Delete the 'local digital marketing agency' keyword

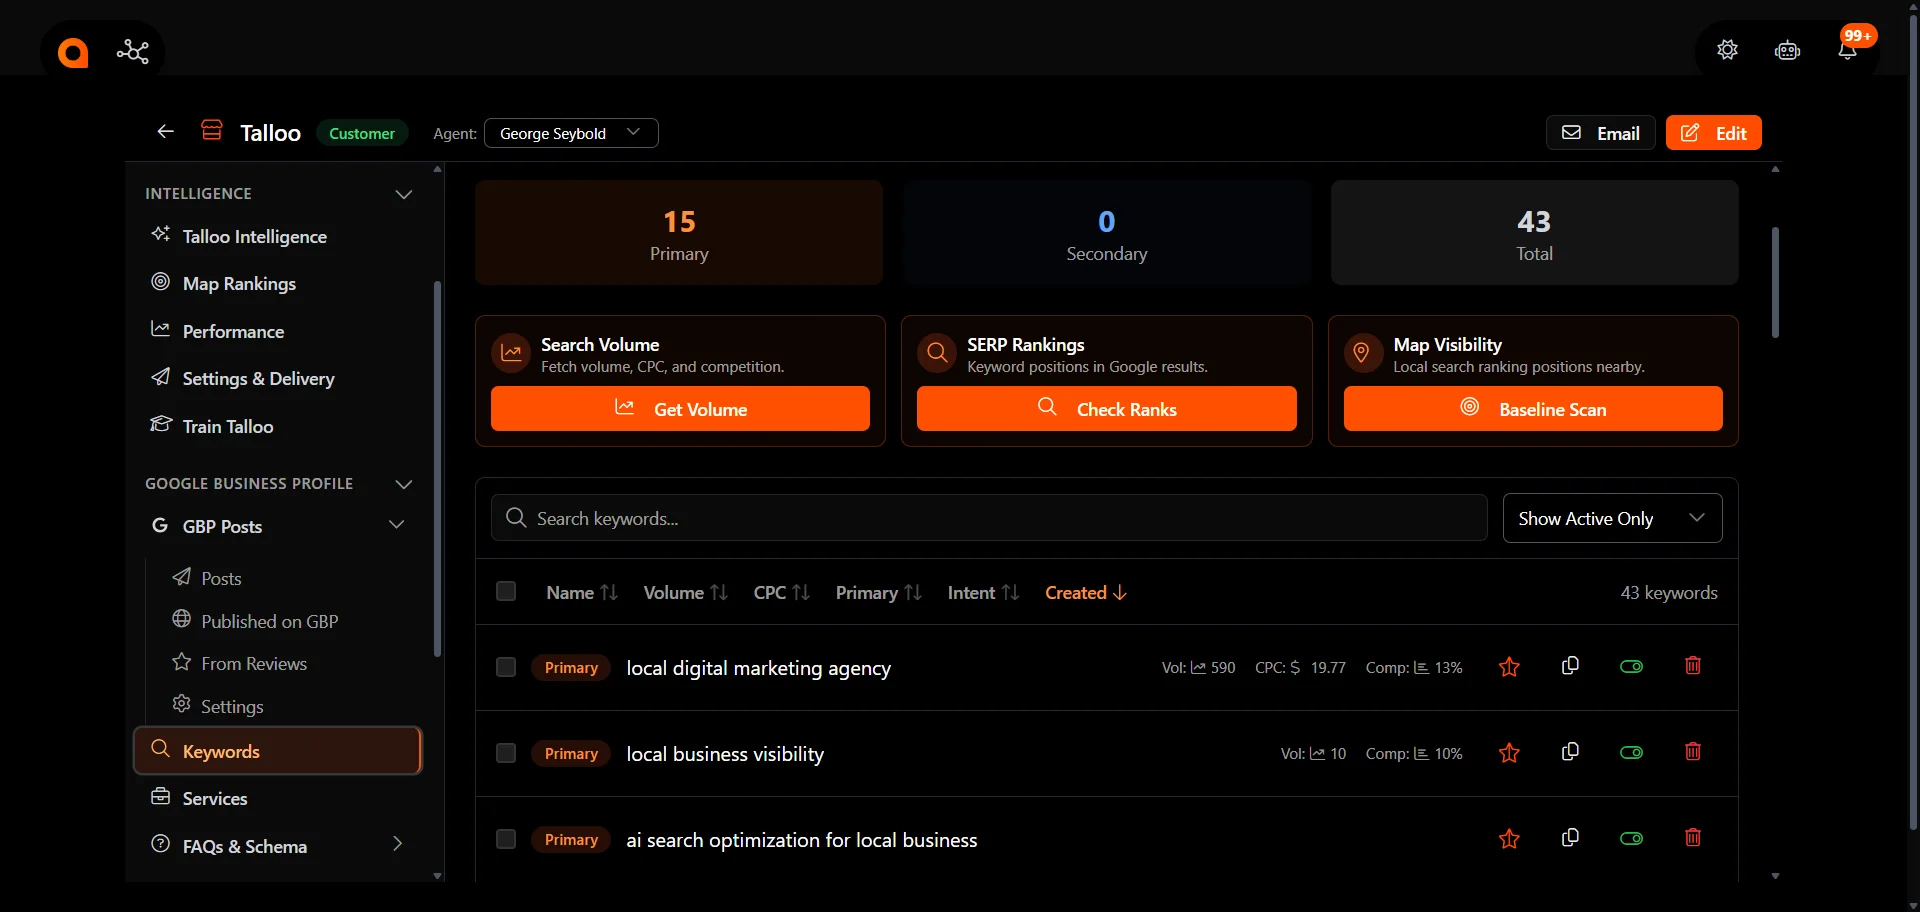pos(1693,666)
